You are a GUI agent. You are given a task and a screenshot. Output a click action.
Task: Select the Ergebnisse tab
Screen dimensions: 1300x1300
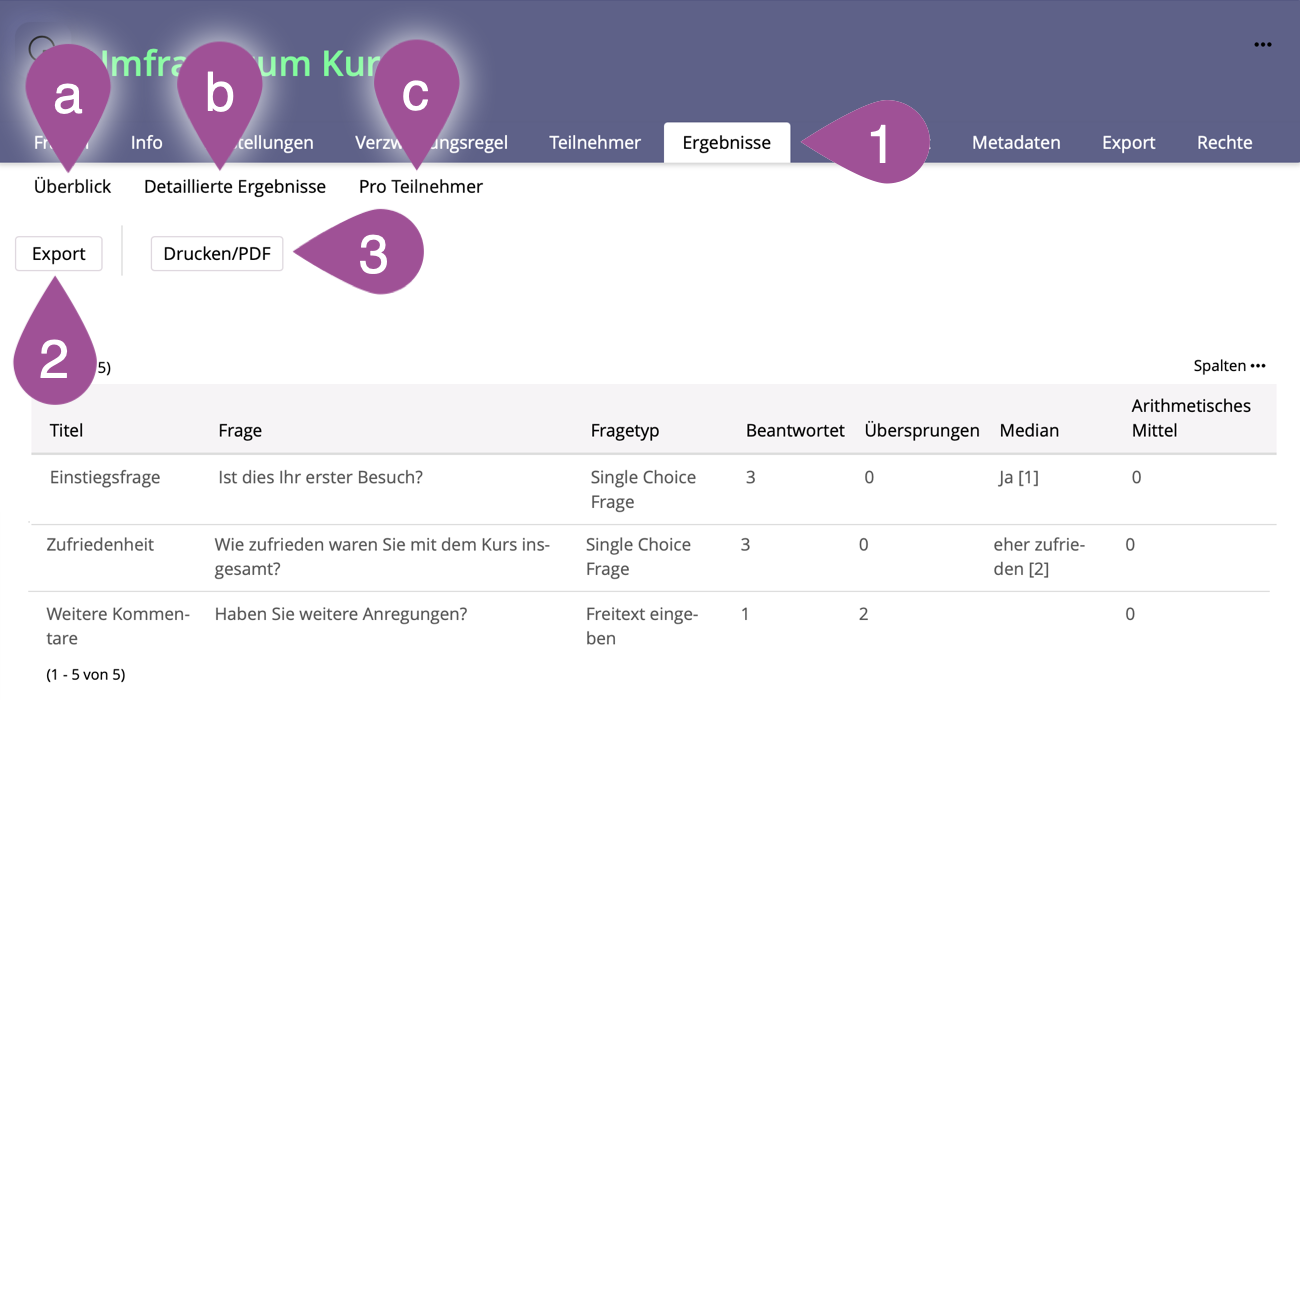(726, 143)
